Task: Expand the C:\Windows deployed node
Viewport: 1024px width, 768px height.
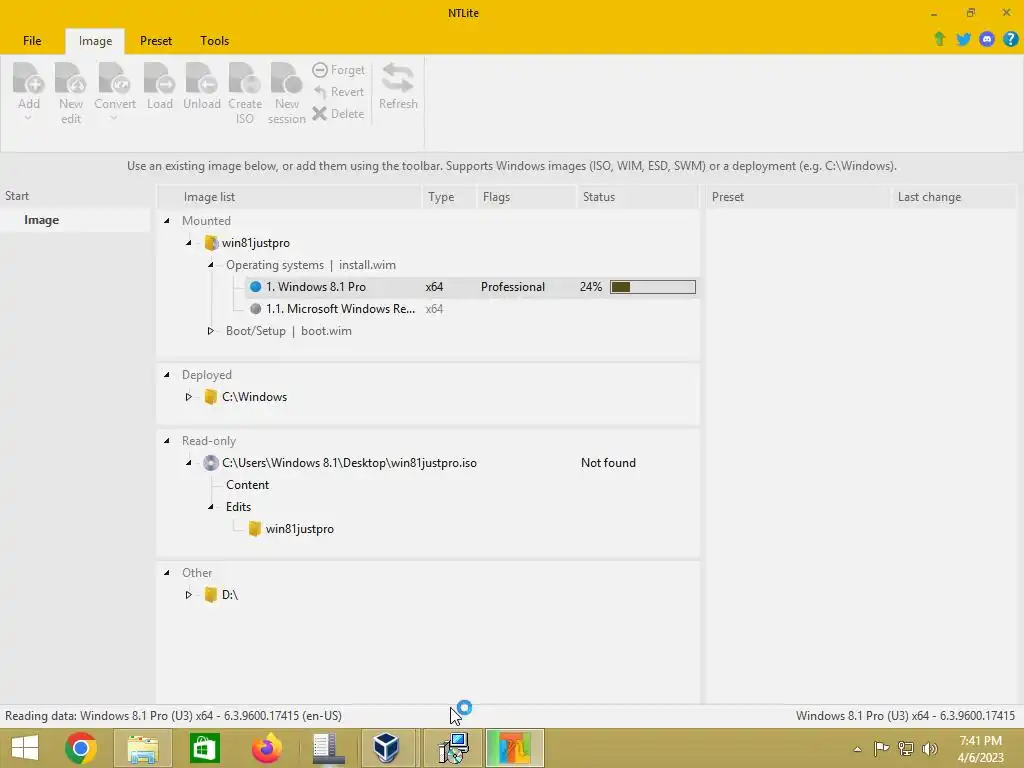Action: pyautogui.click(x=188, y=397)
